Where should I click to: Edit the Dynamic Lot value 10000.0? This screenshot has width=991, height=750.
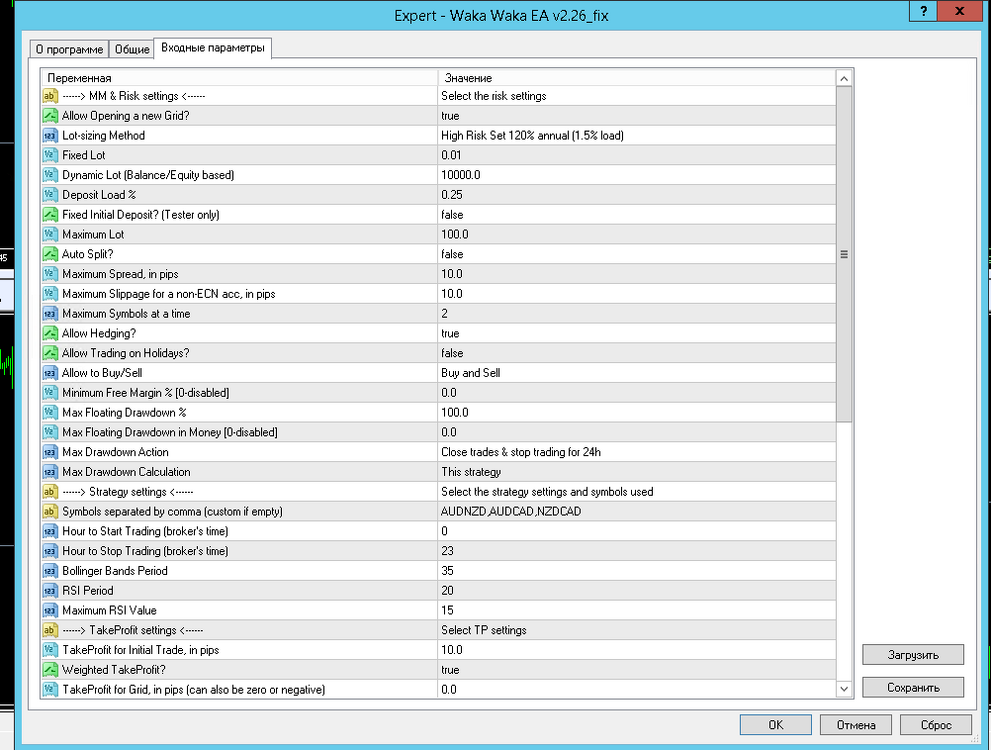coord(636,175)
